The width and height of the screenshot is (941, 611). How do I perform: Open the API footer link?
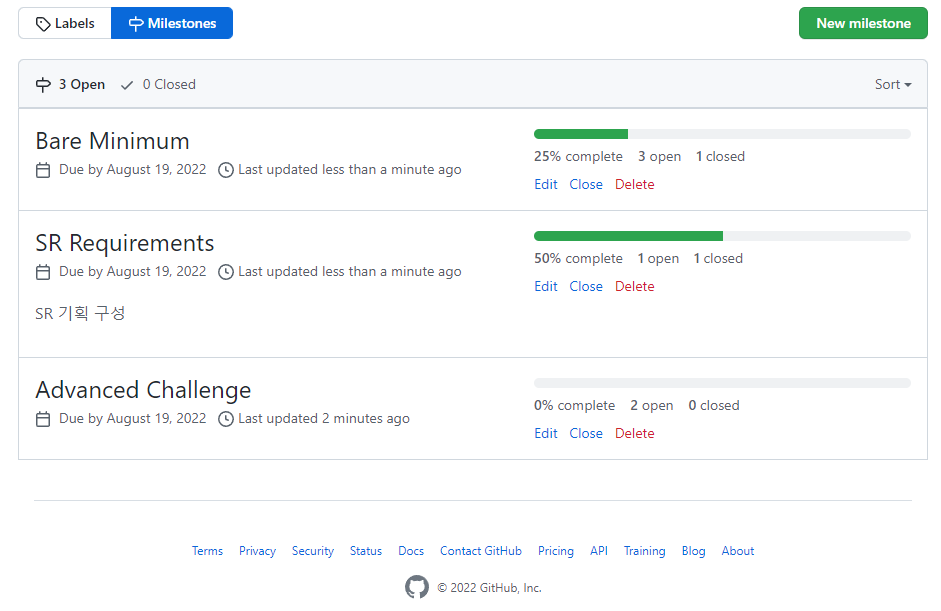599,551
